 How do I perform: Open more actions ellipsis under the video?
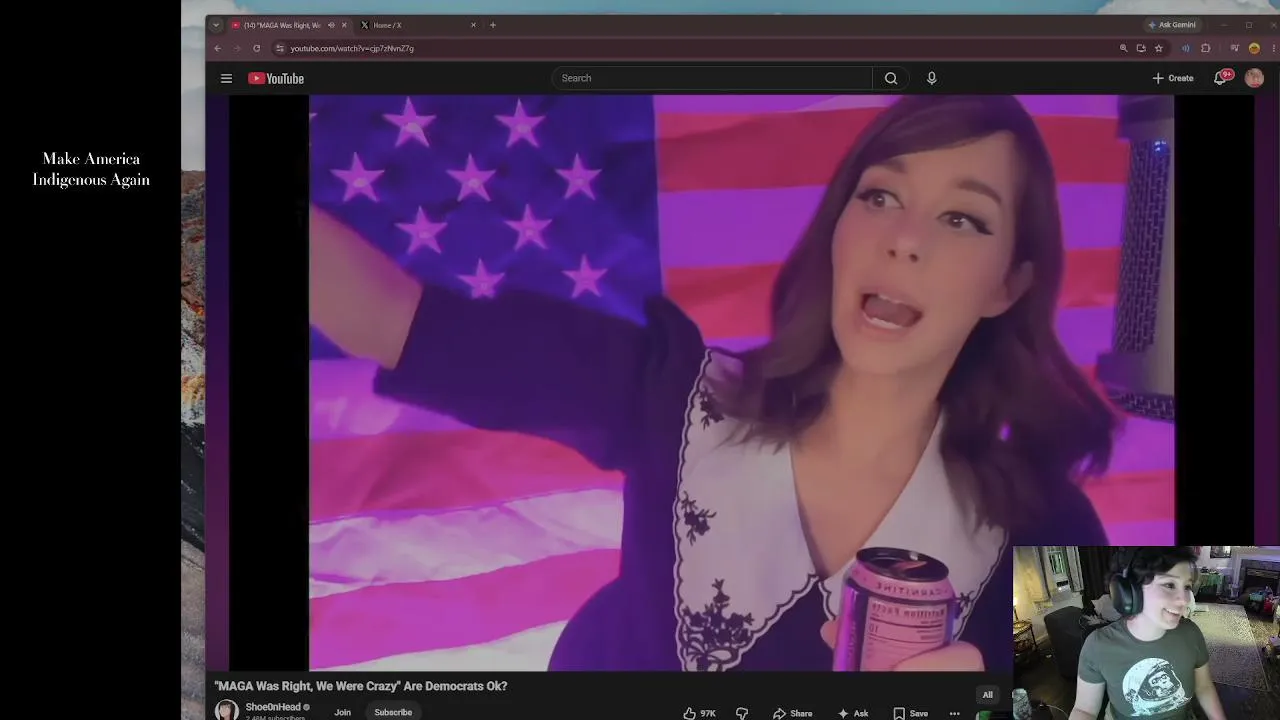(x=955, y=713)
